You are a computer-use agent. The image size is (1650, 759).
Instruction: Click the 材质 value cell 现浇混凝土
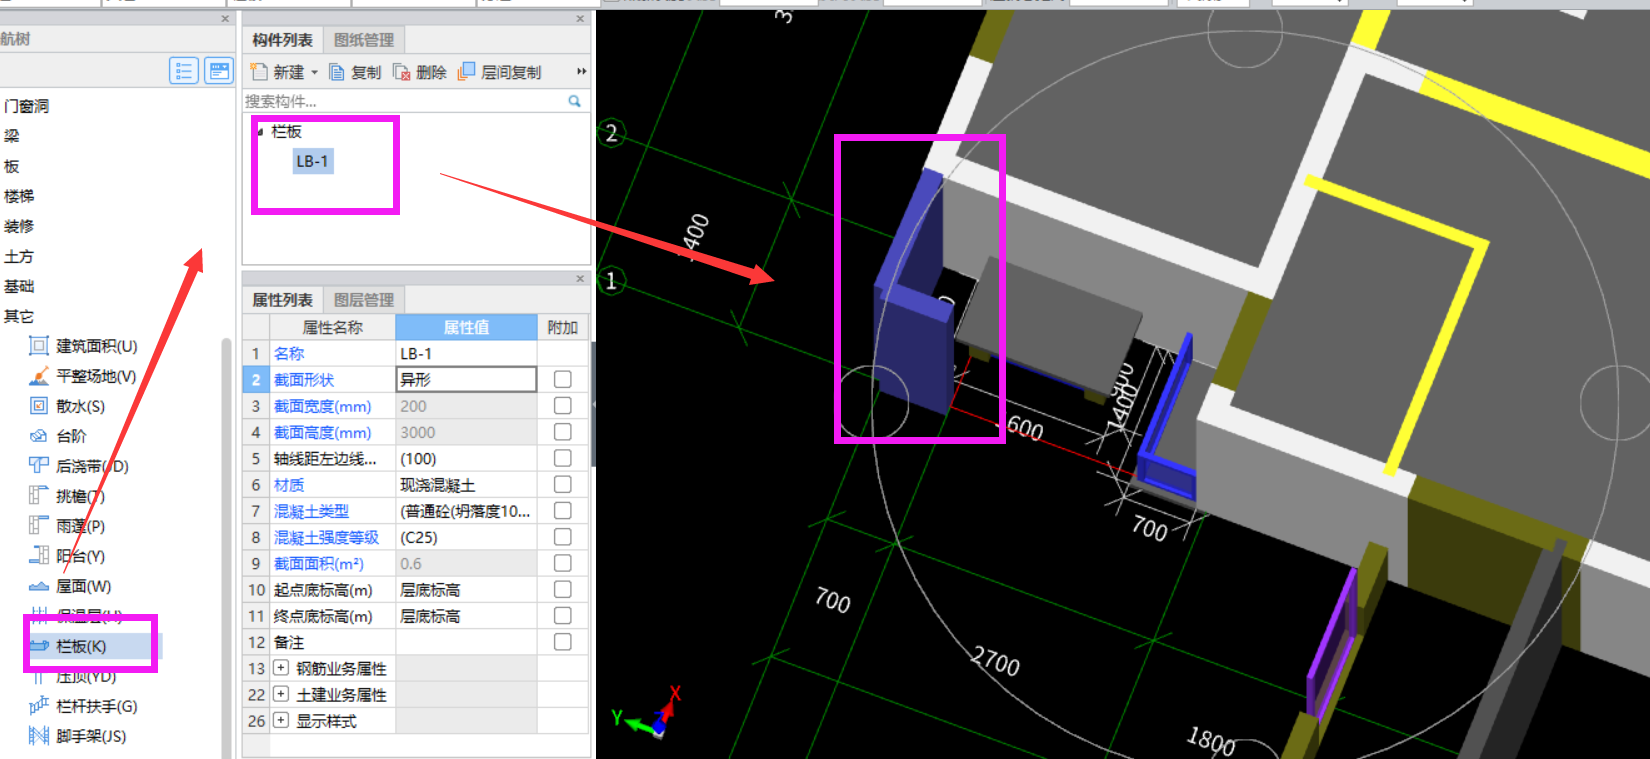(466, 485)
